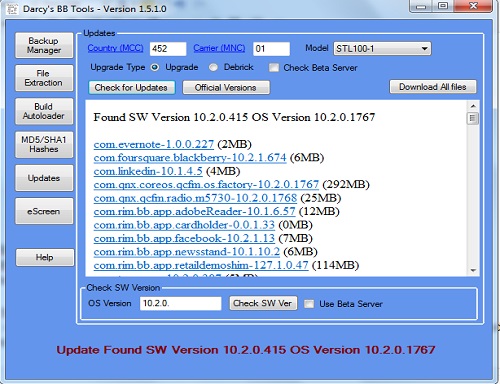The width and height of the screenshot is (500, 384).
Task: Click the Found SW Version 10.2.0.415 heading text
Action: click(234, 117)
